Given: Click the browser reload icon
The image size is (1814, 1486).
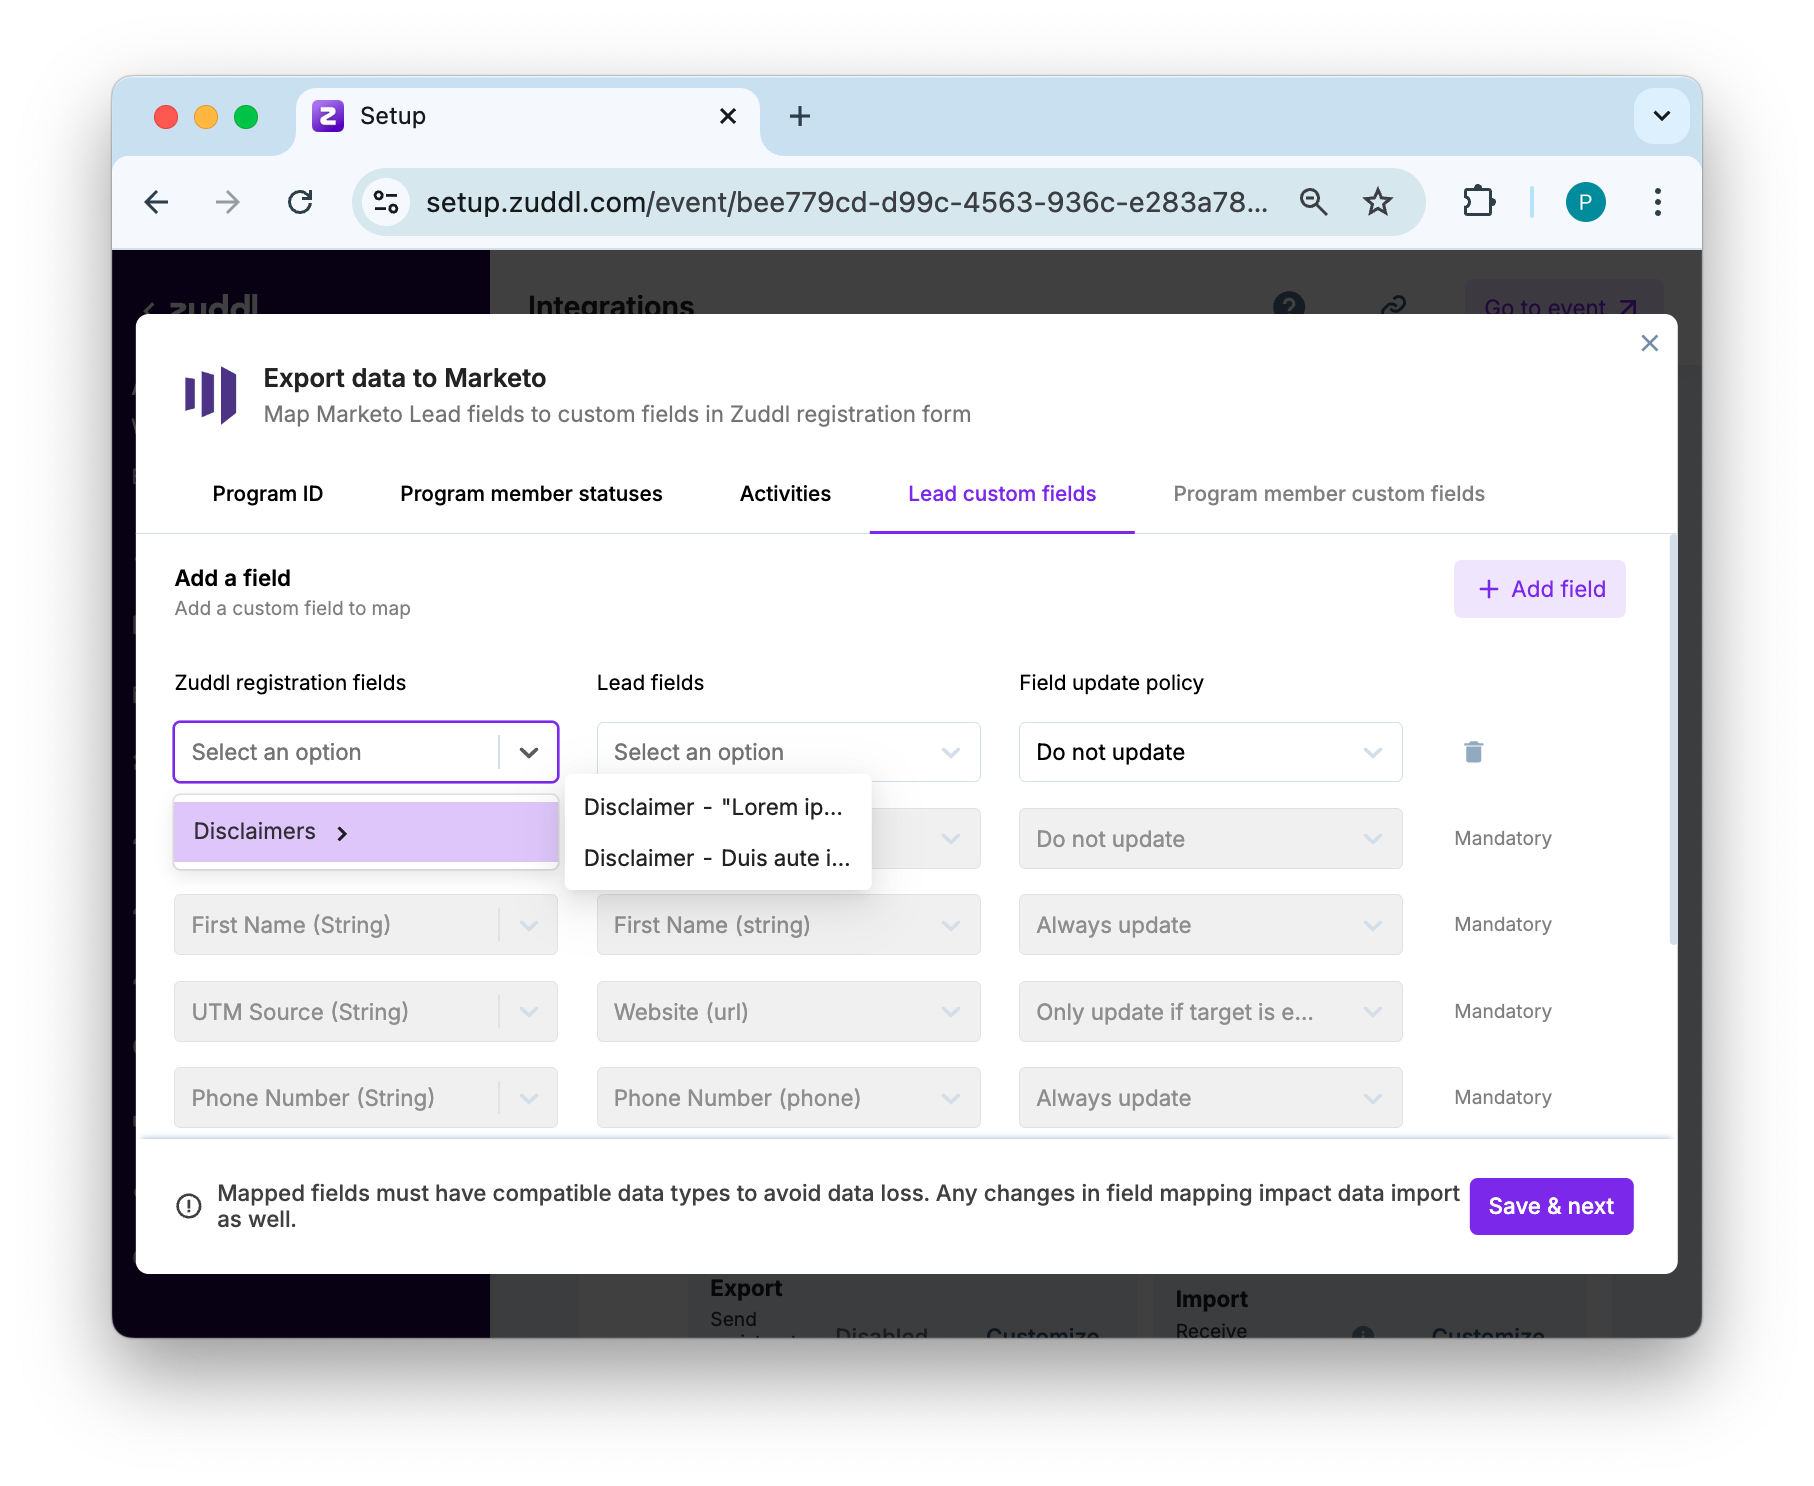Looking at the screenshot, I should tap(300, 202).
